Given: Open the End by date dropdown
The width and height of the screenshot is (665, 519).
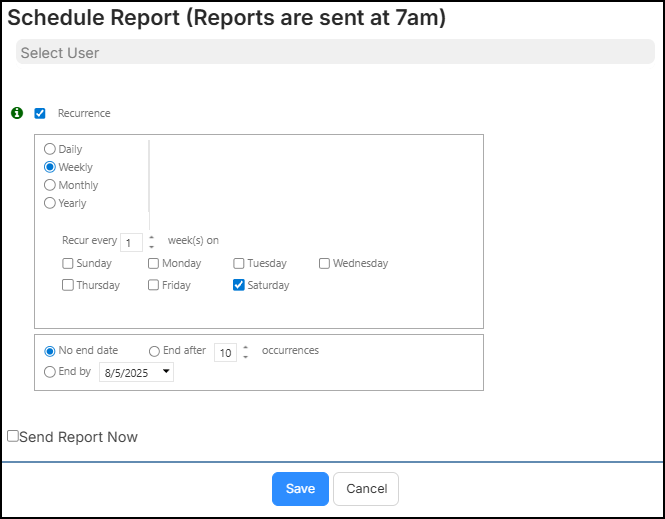Looking at the screenshot, I should click(x=166, y=371).
